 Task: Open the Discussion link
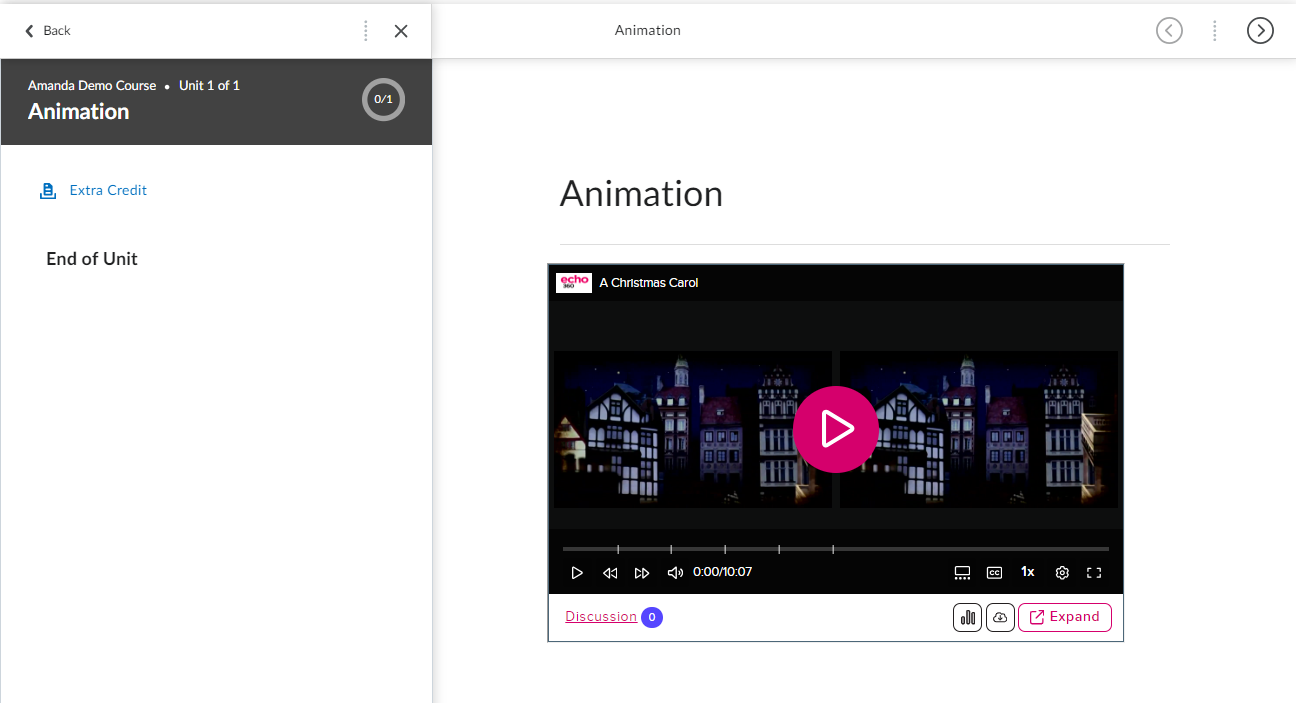[601, 617]
